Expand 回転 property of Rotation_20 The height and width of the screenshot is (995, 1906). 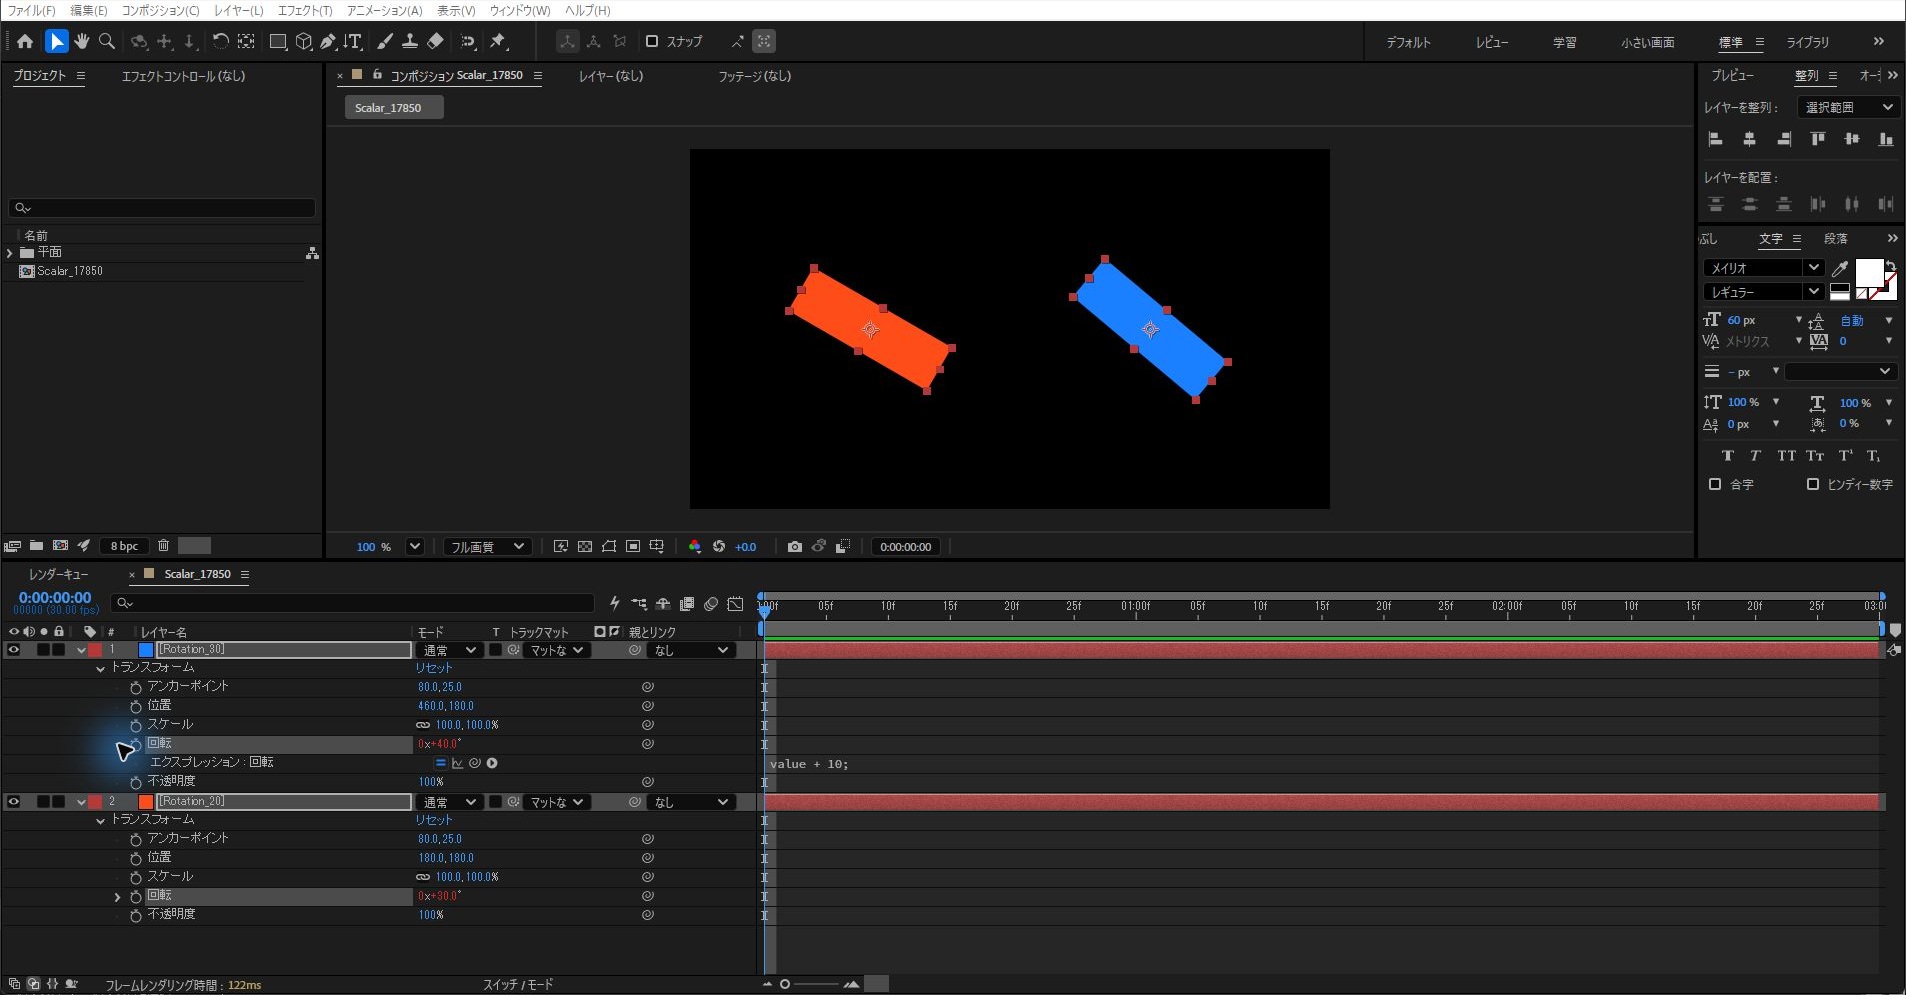coord(117,897)
